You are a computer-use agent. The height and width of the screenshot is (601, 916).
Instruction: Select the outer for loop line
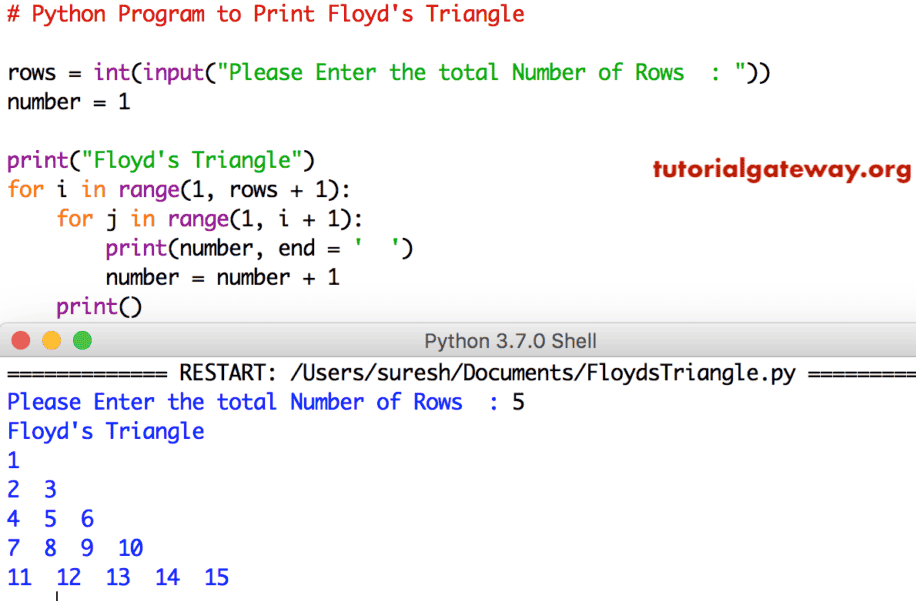point(175,189)
